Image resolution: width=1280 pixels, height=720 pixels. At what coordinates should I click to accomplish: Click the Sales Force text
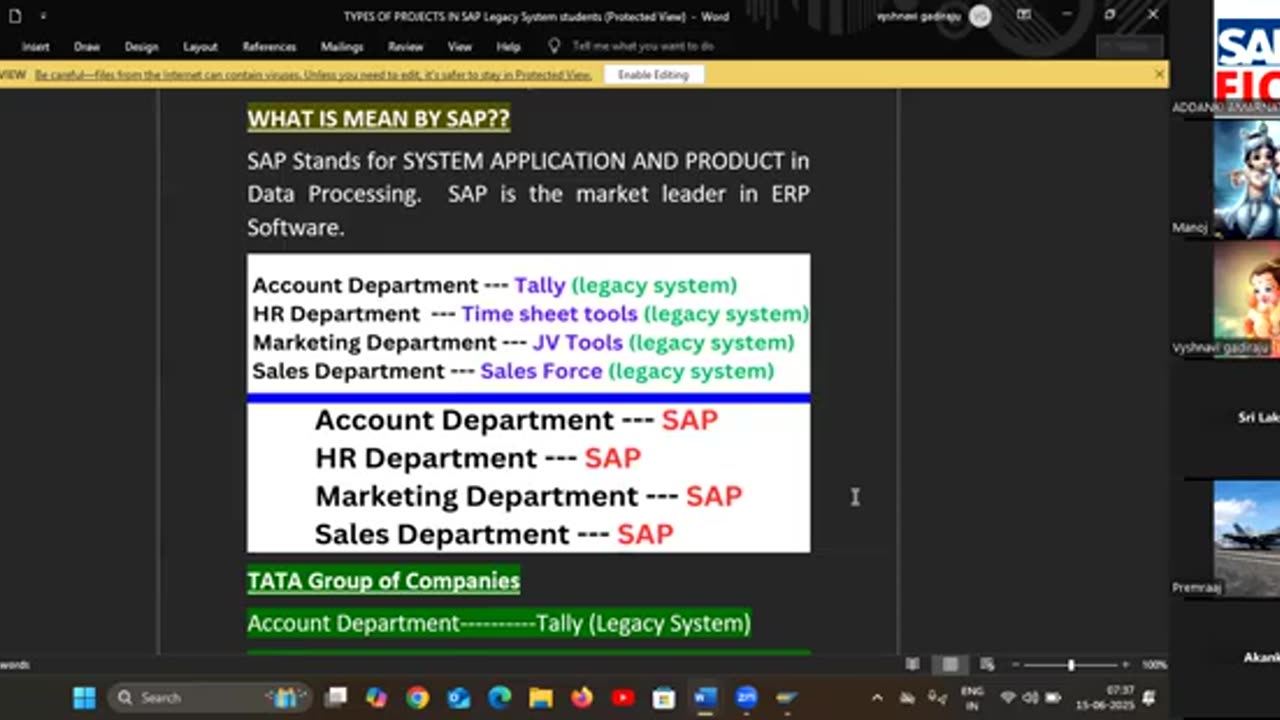[541, 371]
